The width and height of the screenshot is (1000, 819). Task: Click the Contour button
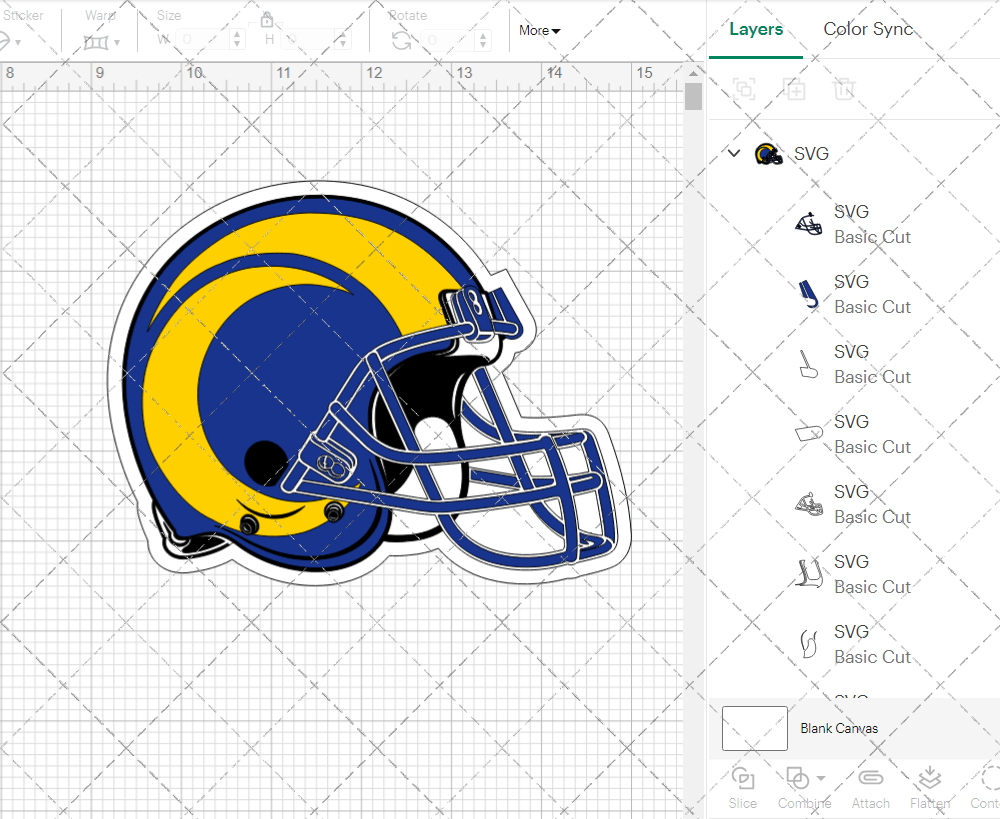click(986, 789)
